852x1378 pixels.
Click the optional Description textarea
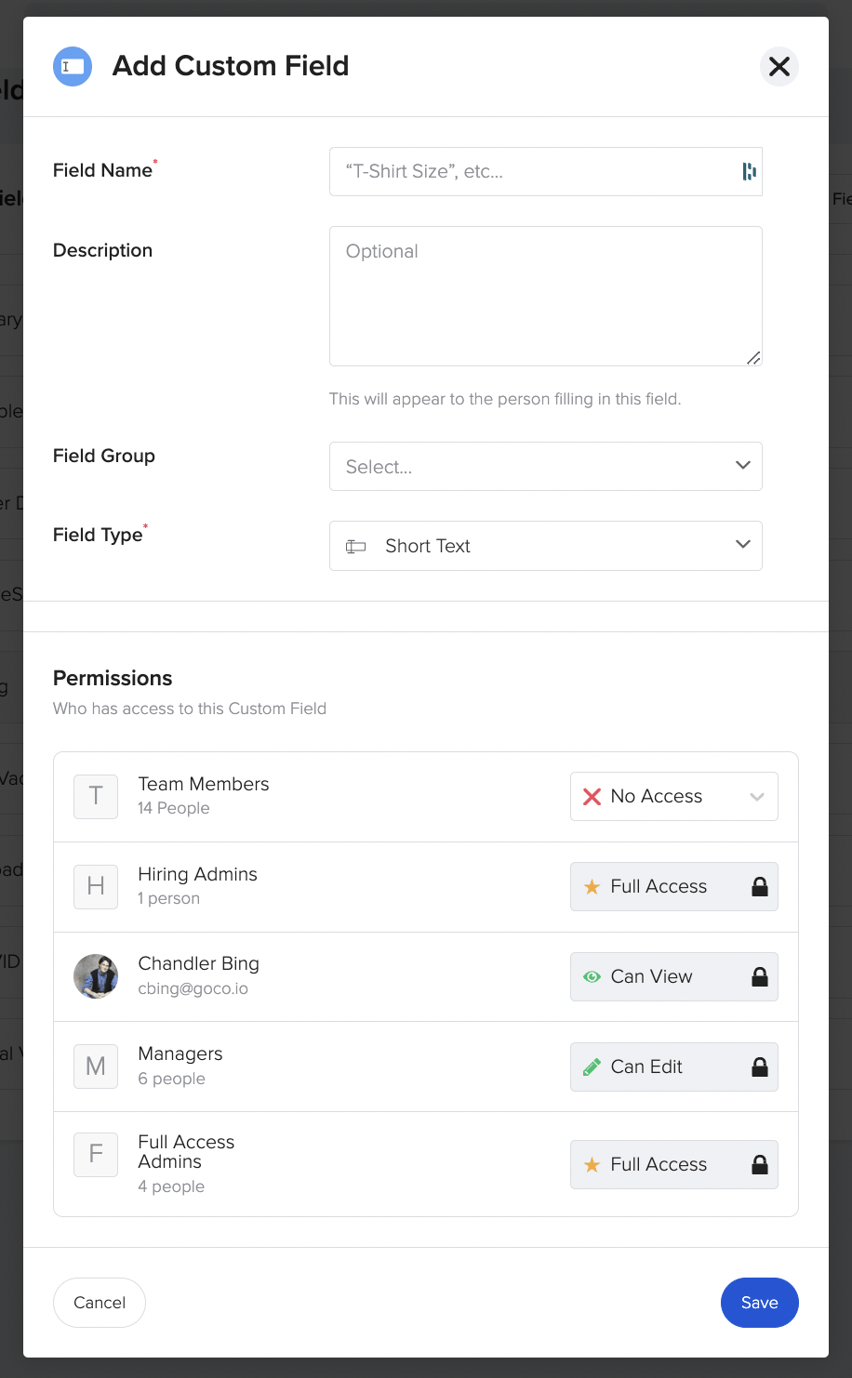click(x=545, y=295)
